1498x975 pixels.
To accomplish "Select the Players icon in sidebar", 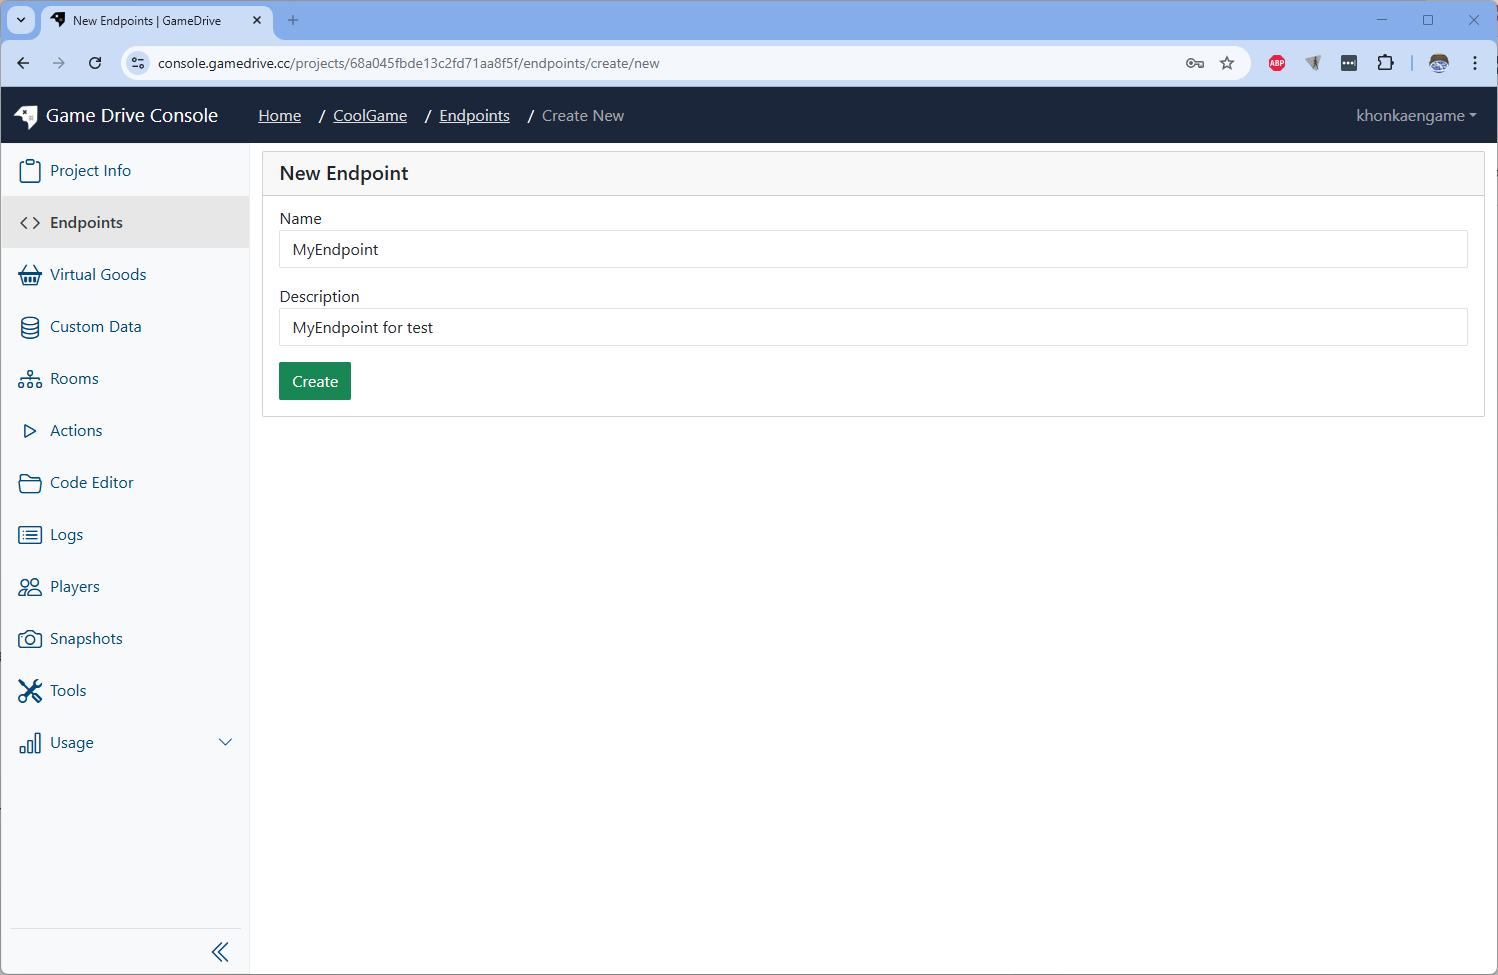I will [30, 586].
